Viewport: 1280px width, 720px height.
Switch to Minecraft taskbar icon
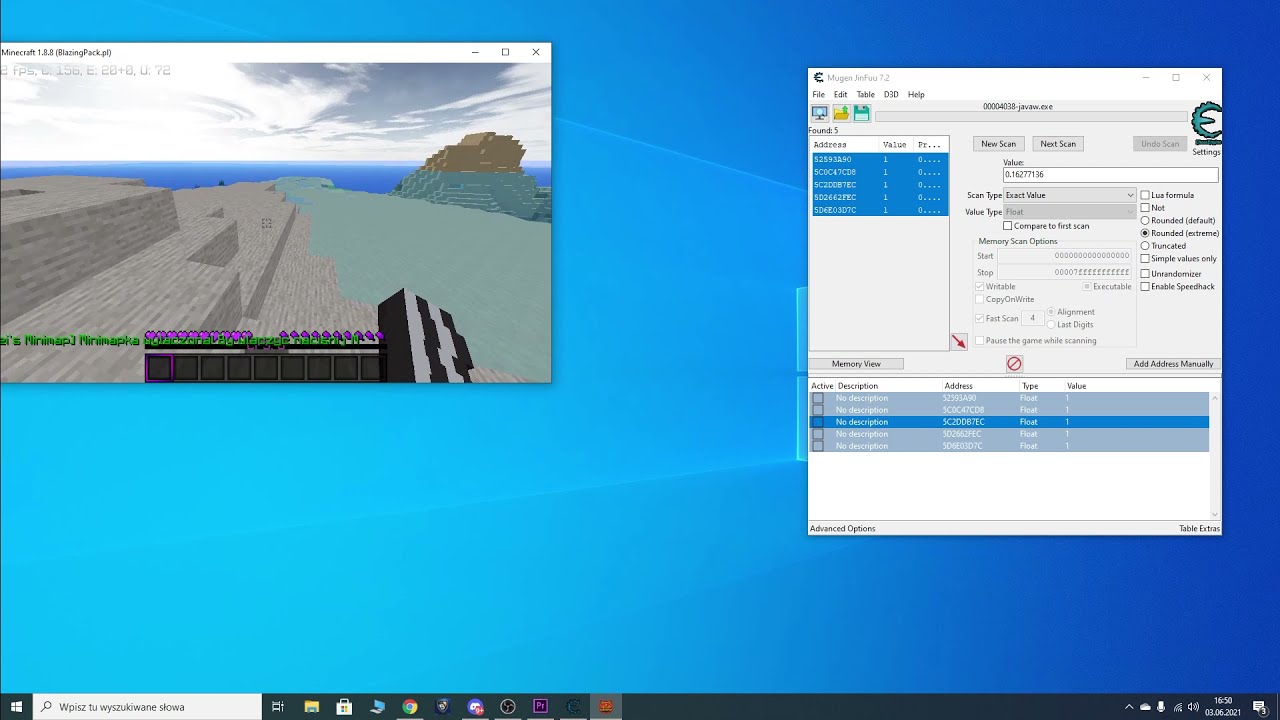point(606,706)
